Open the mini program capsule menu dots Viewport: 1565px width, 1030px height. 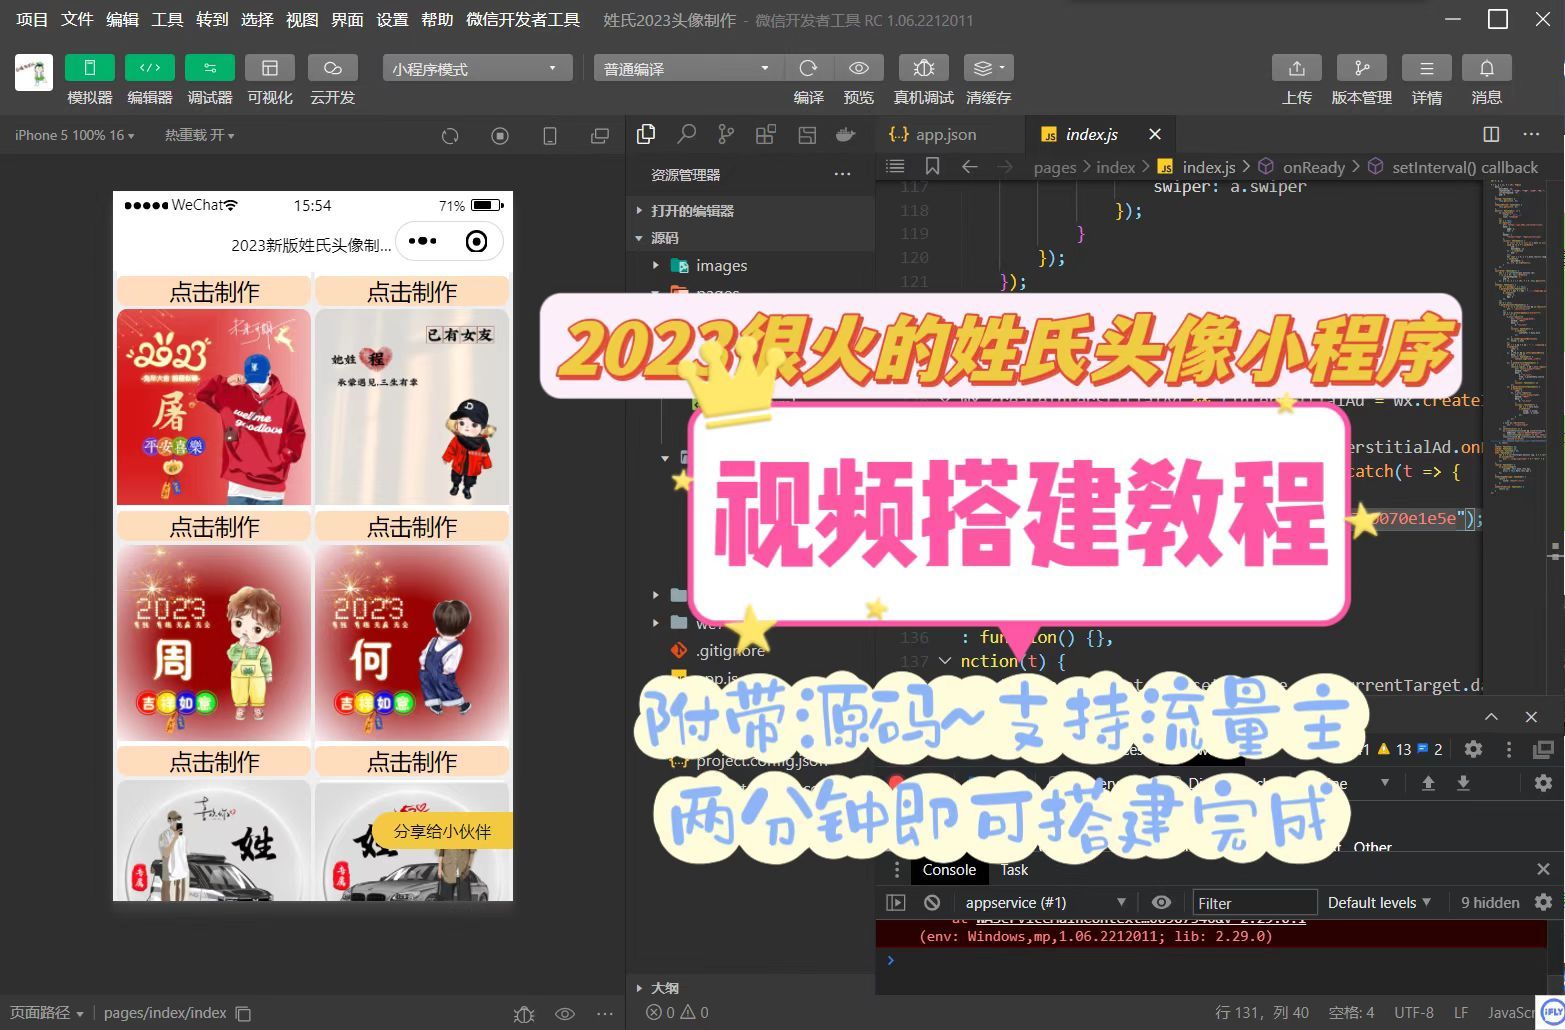pos(423,241)
